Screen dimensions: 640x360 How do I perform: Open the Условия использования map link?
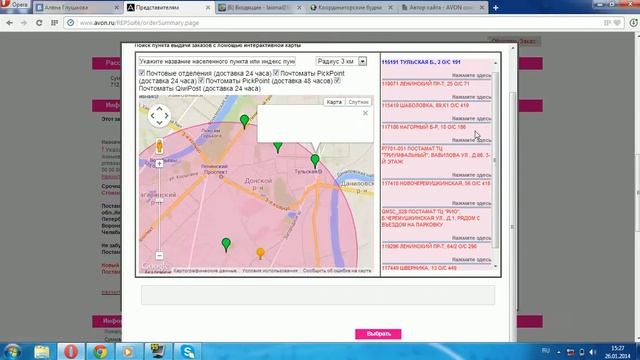(270, 271)
